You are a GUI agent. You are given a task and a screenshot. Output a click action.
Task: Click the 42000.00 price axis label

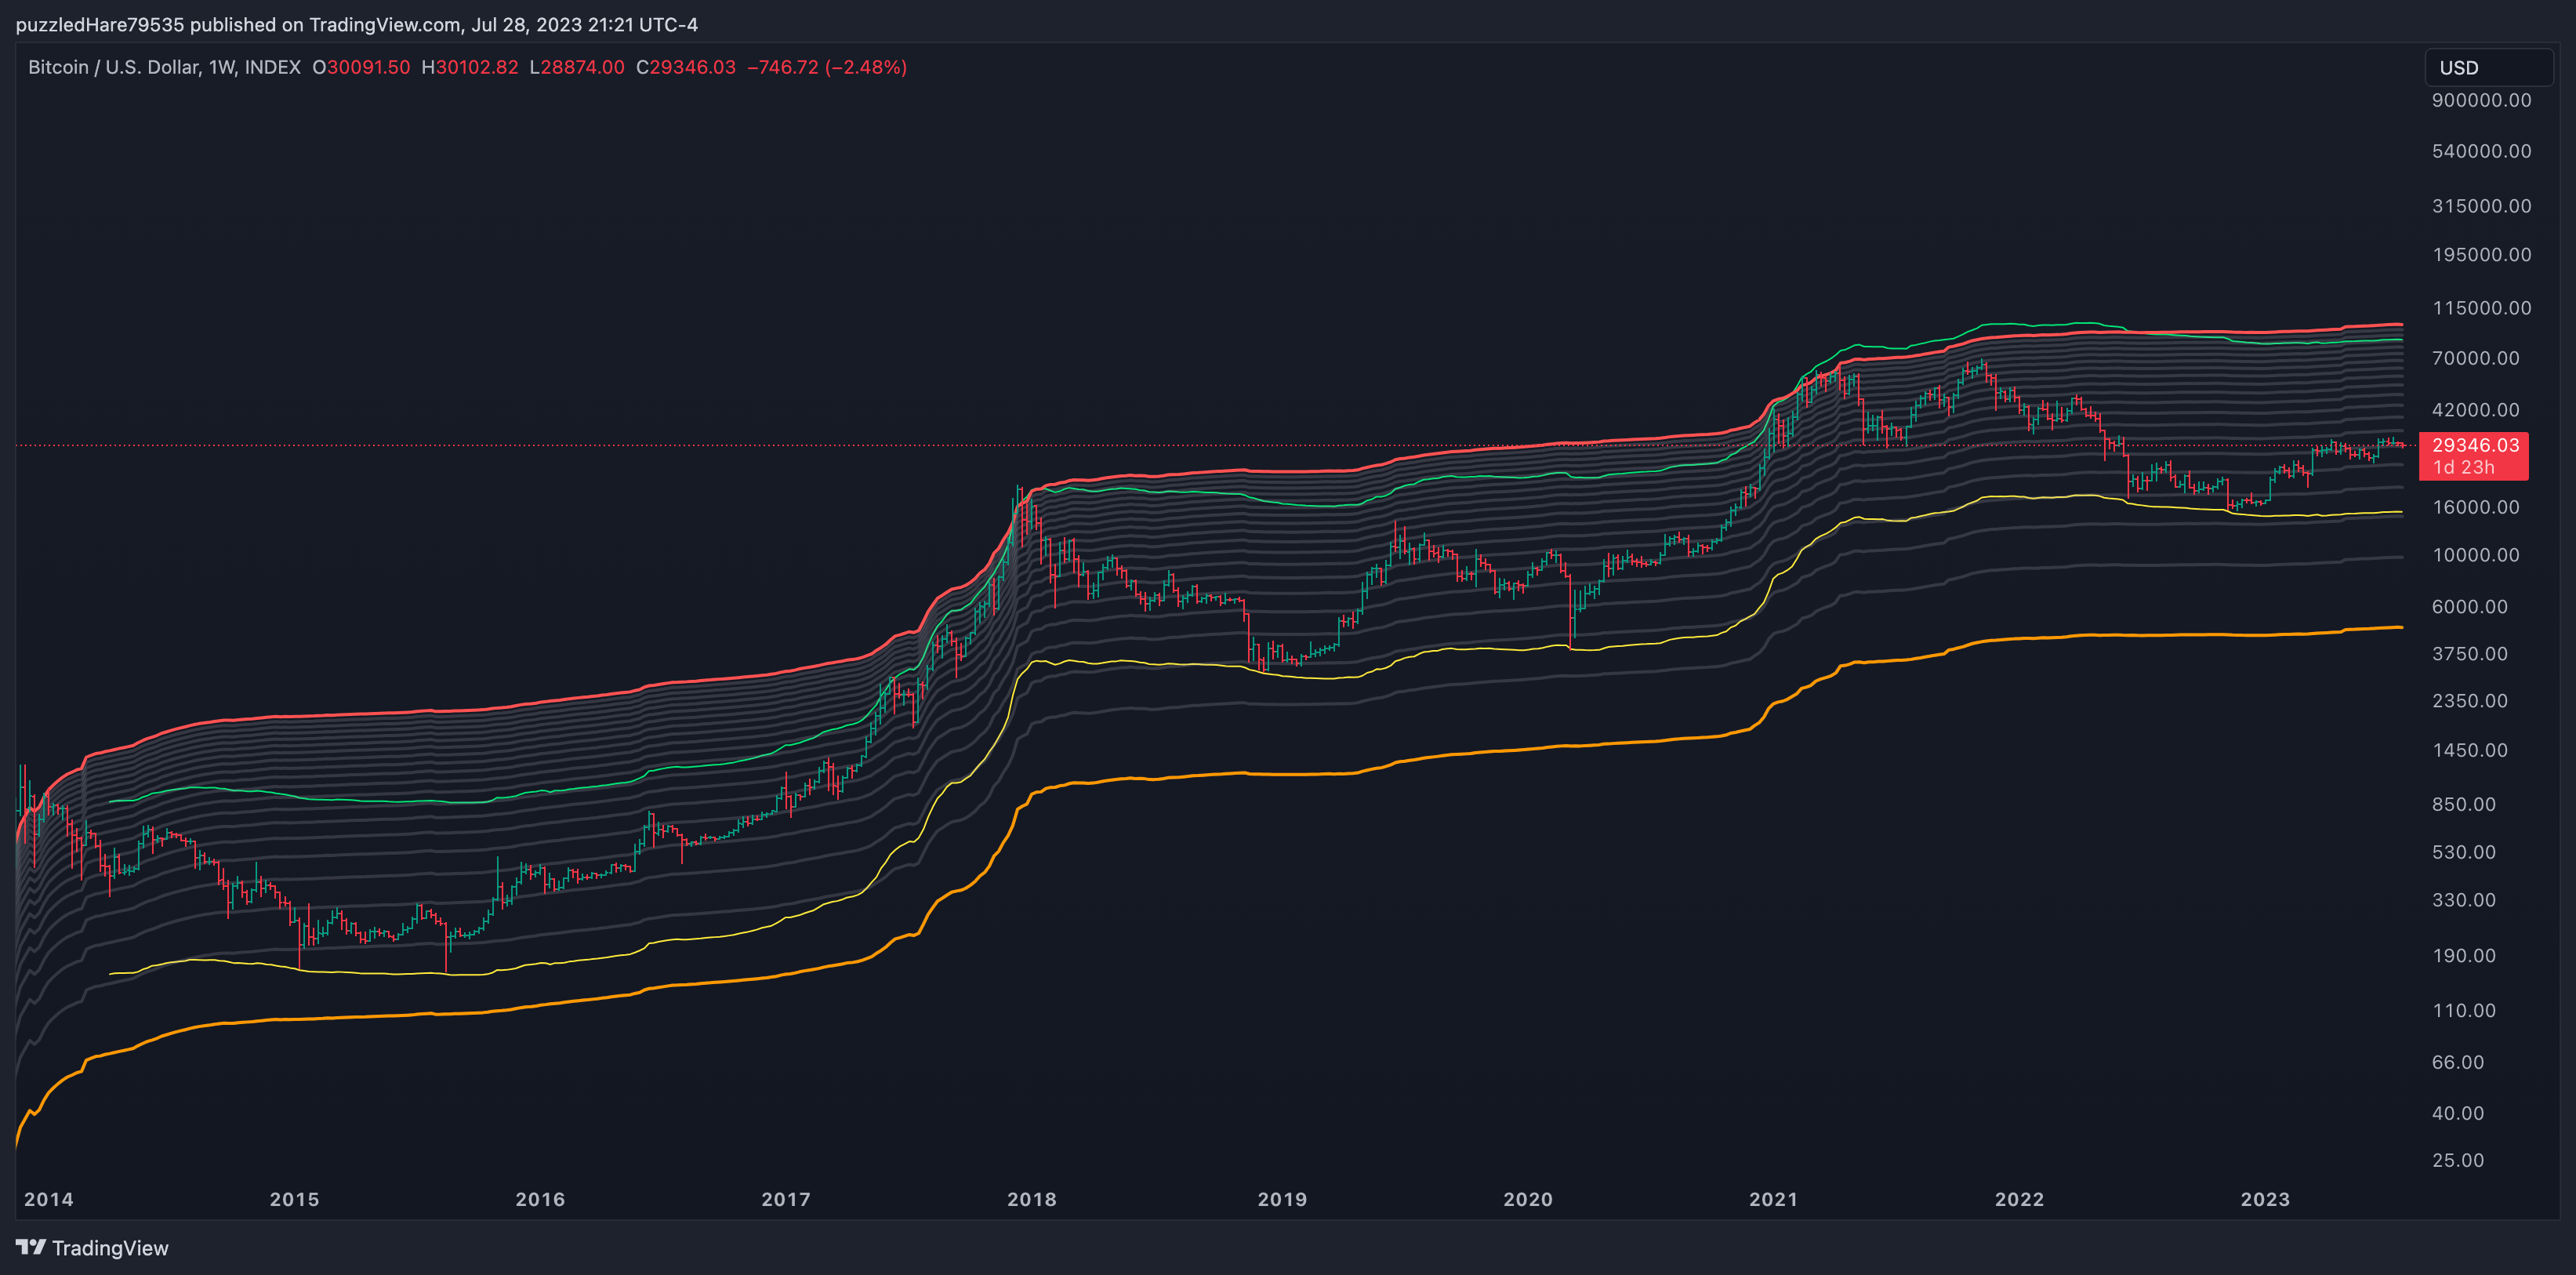(2476, 410)
